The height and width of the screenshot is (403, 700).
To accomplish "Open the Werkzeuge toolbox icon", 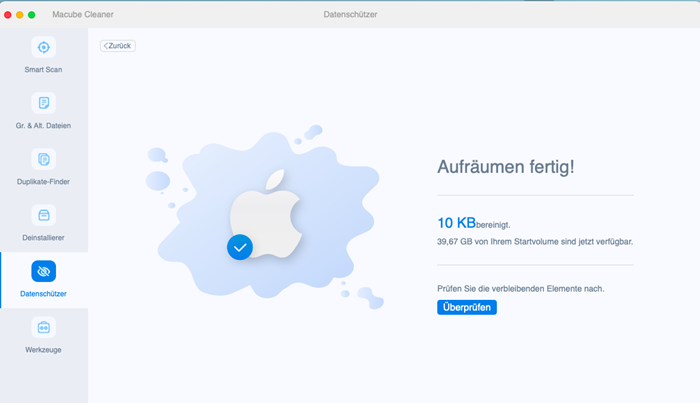I will click(x=44, y=328).
